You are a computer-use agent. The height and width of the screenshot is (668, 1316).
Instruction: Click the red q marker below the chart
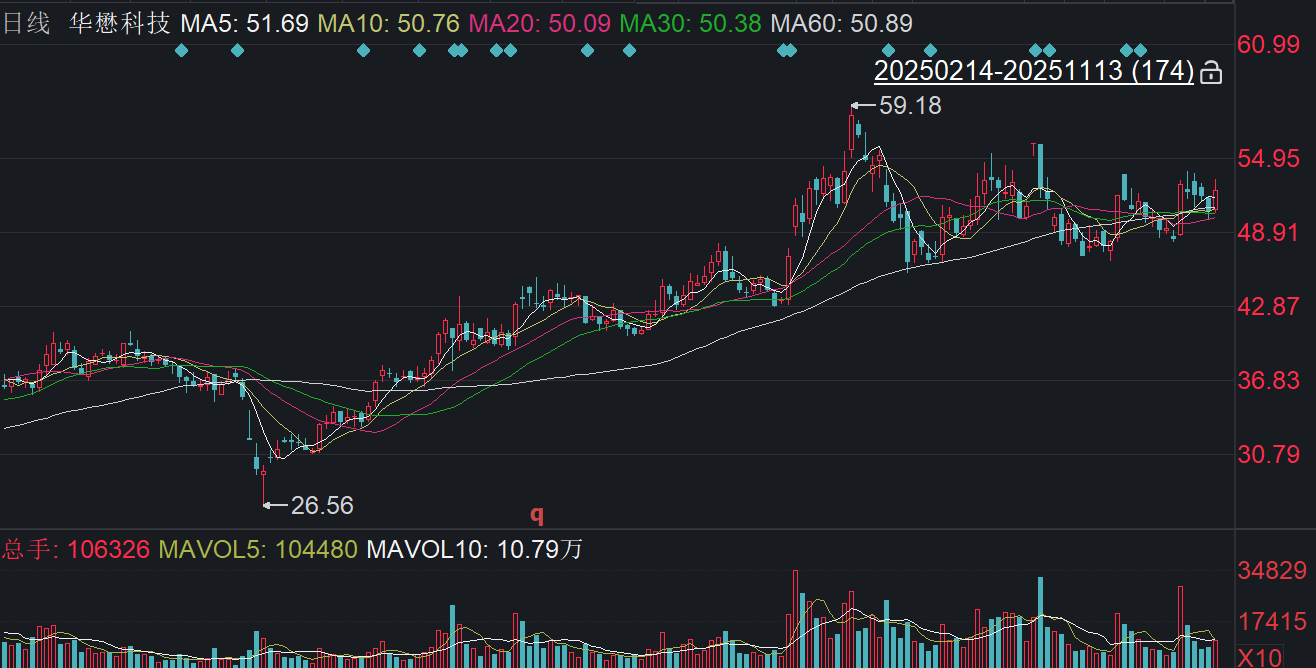click(x=537, y=514)
